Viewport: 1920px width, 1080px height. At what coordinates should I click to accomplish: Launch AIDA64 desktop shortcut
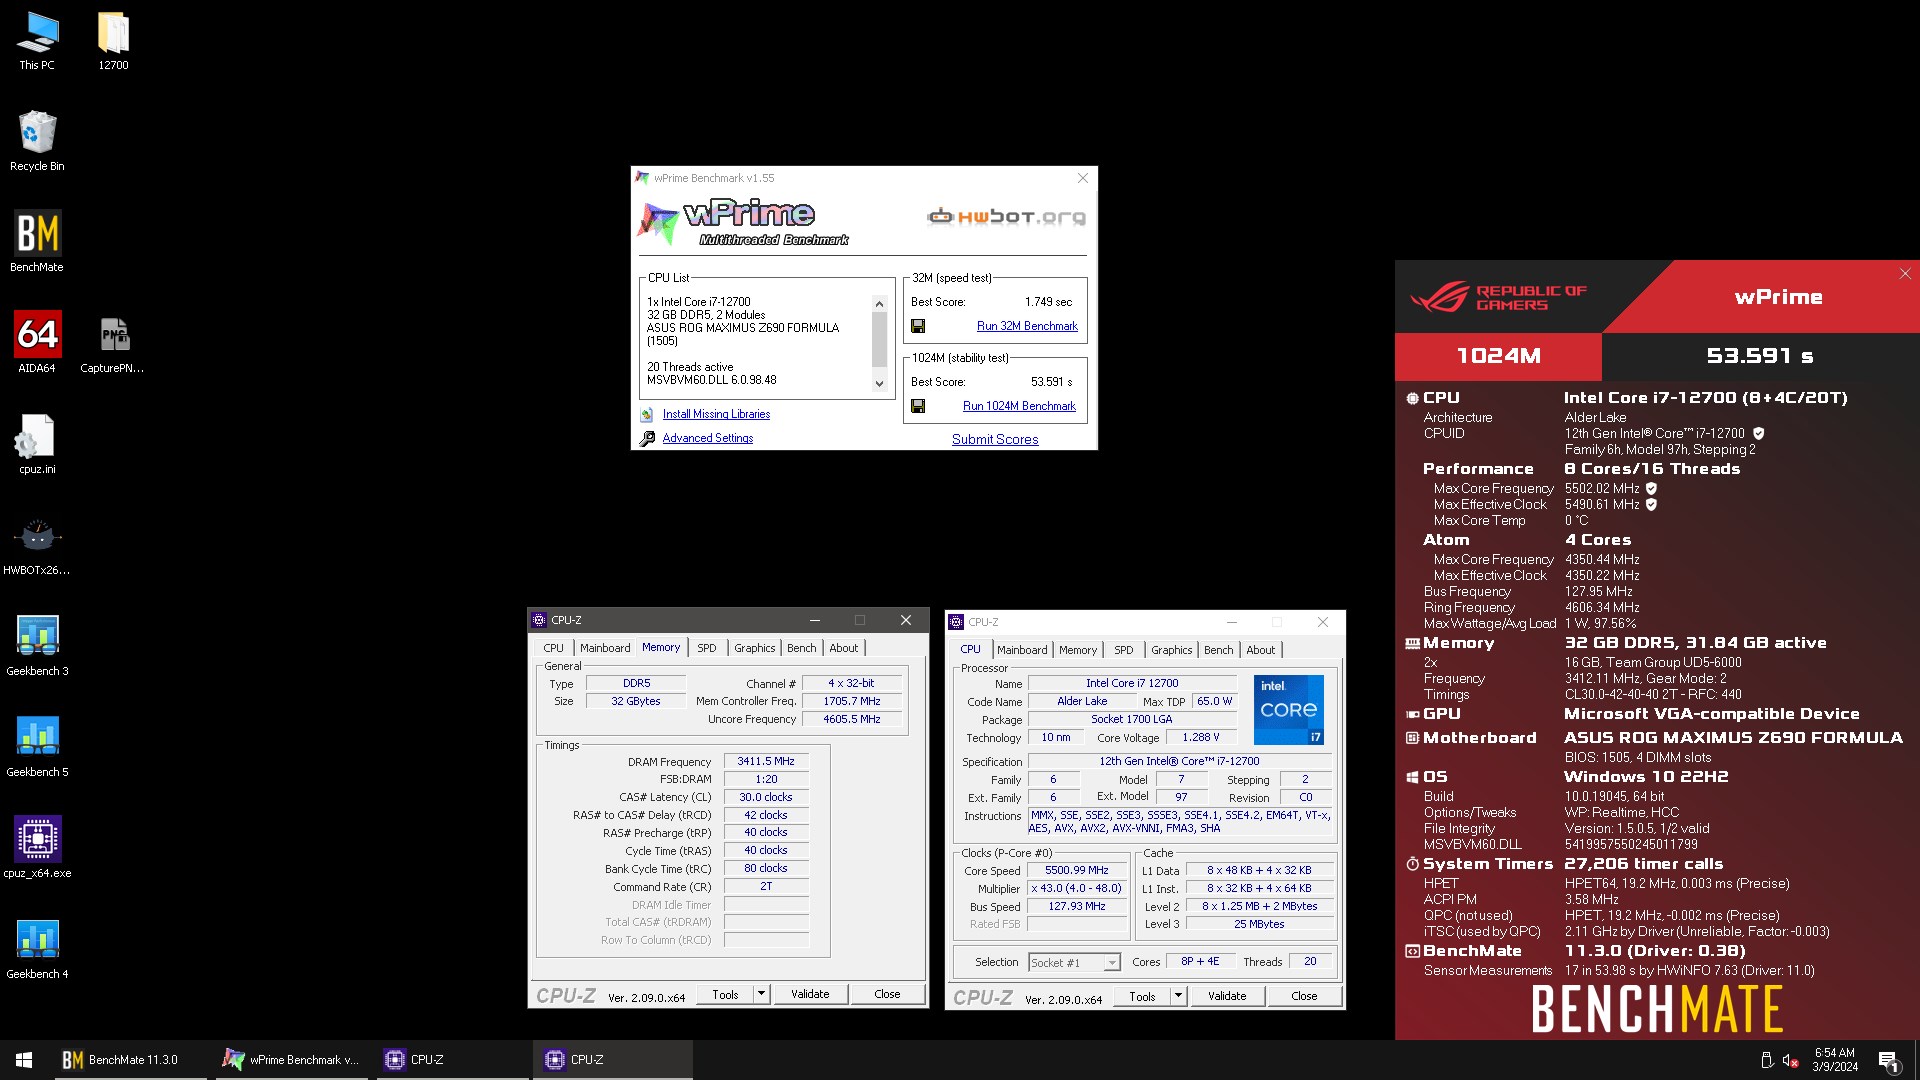[37, 343]
